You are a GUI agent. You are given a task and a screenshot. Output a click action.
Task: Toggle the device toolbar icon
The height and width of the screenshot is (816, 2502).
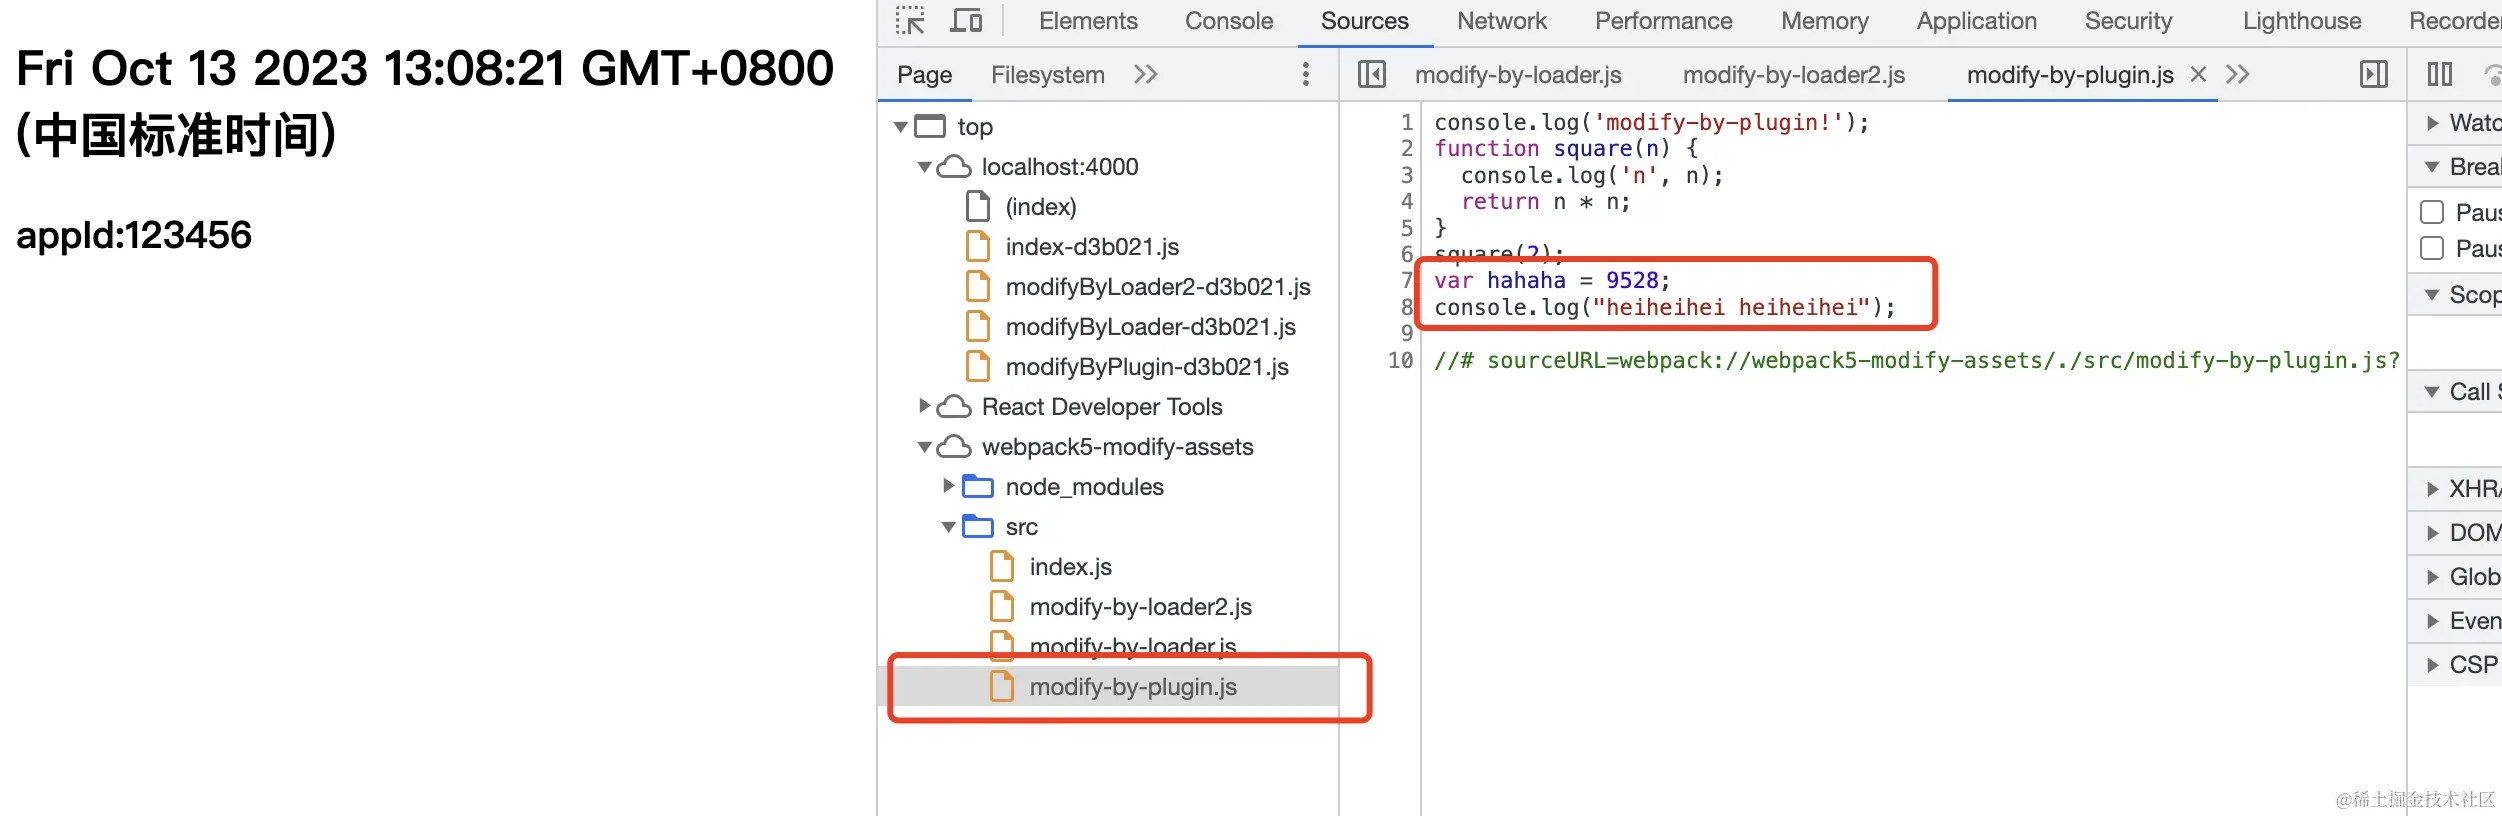(966, 21)
